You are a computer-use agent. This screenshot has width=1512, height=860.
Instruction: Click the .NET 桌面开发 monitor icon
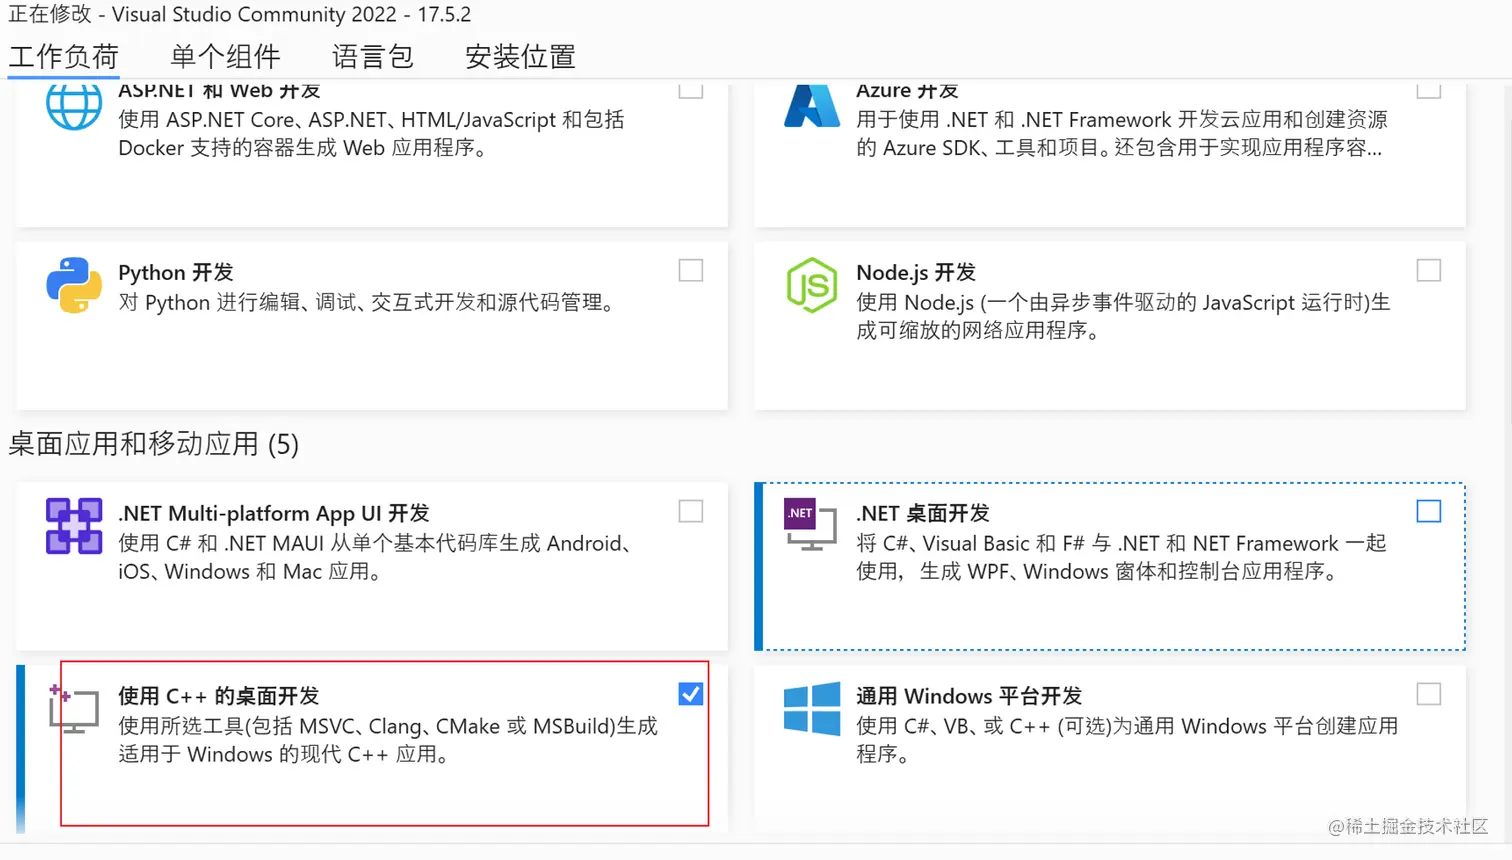pyautogui.click(x=811, y=525)
